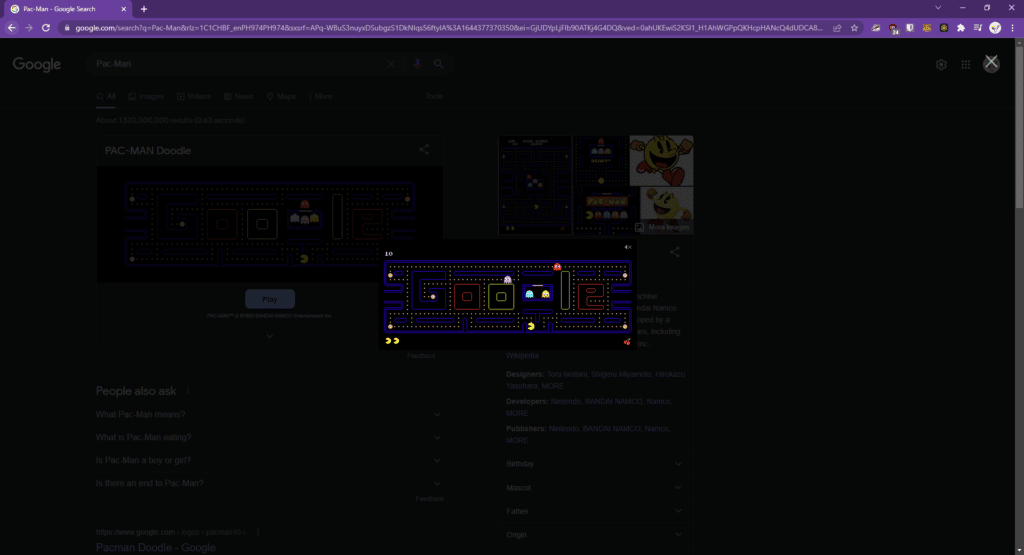Click Feedback under People also ask
Screen dimensions: 1024x555
pyautogui.click(x=429, y=499)
